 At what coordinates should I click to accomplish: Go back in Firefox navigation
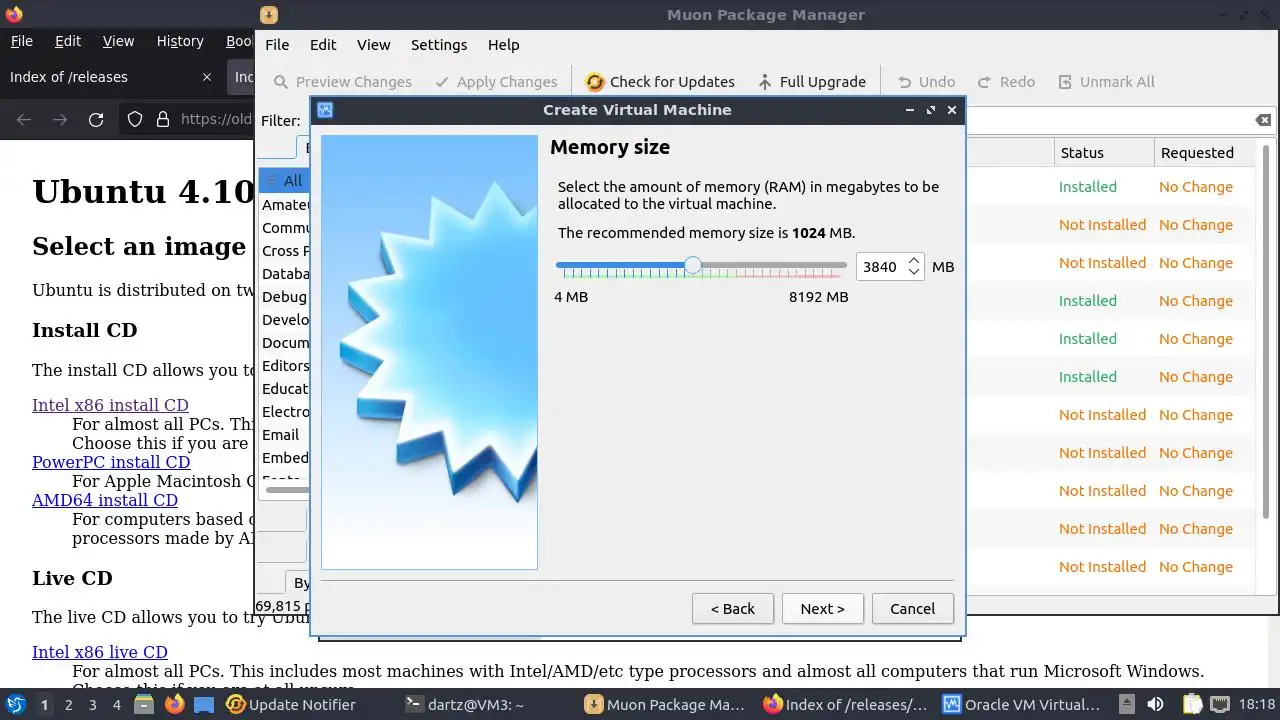(x=24, y=120)
